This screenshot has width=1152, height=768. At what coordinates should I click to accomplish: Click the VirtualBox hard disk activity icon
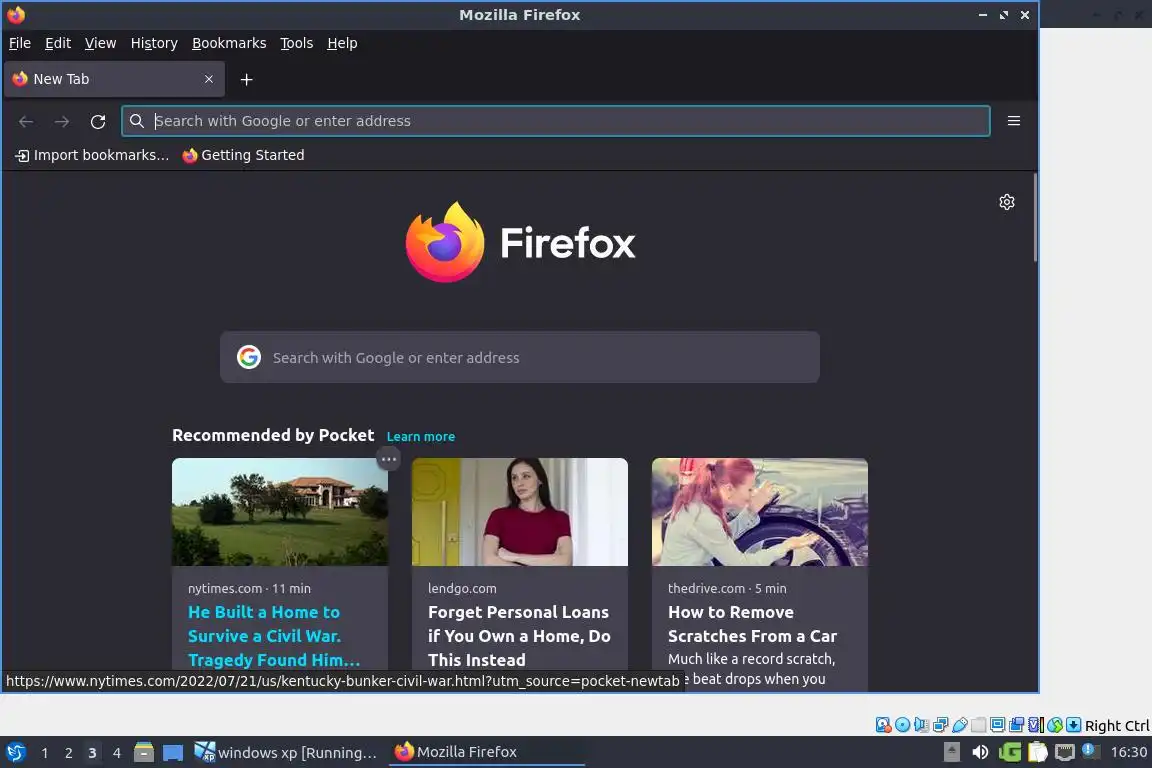pos(883,725)
